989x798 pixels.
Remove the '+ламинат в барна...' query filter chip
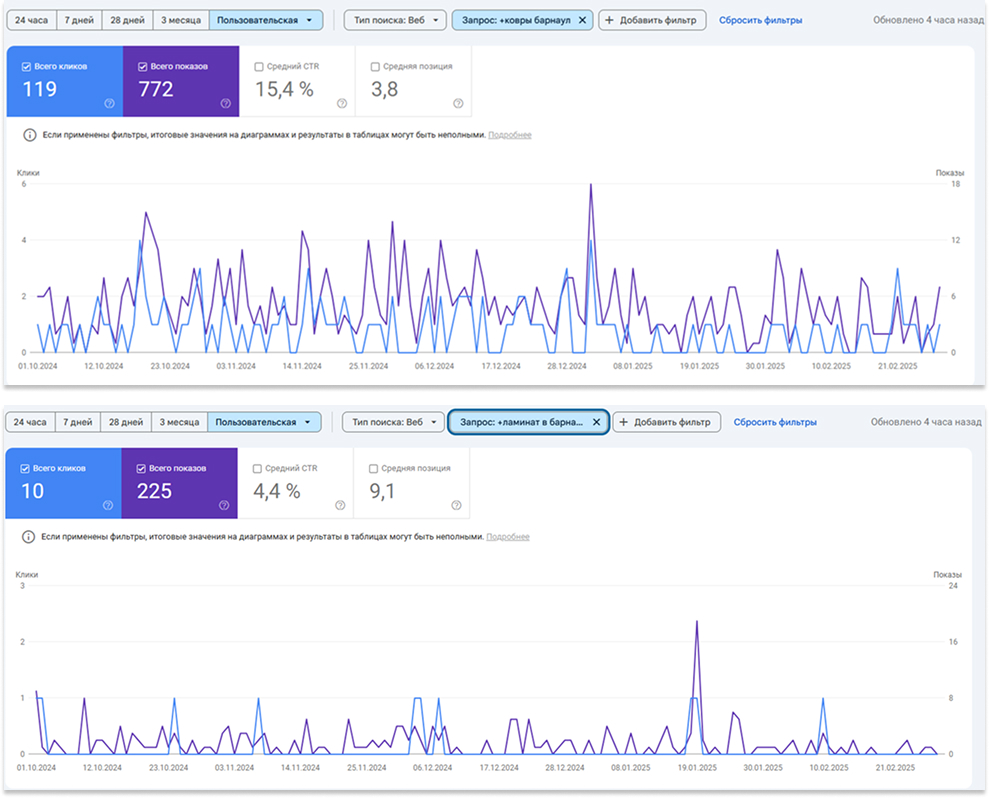(x=596, y=422)
